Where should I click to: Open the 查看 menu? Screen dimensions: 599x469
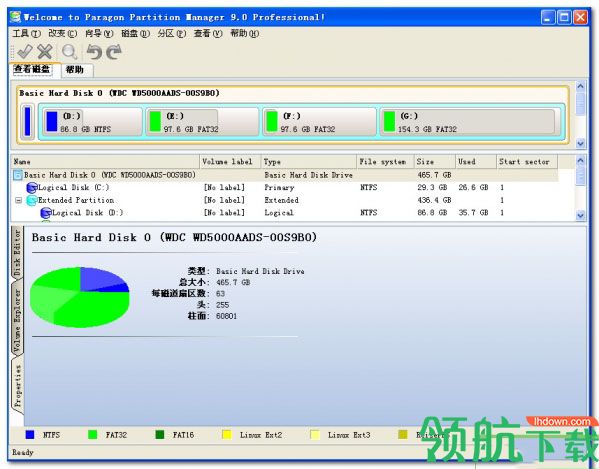[x=208, y=34]
